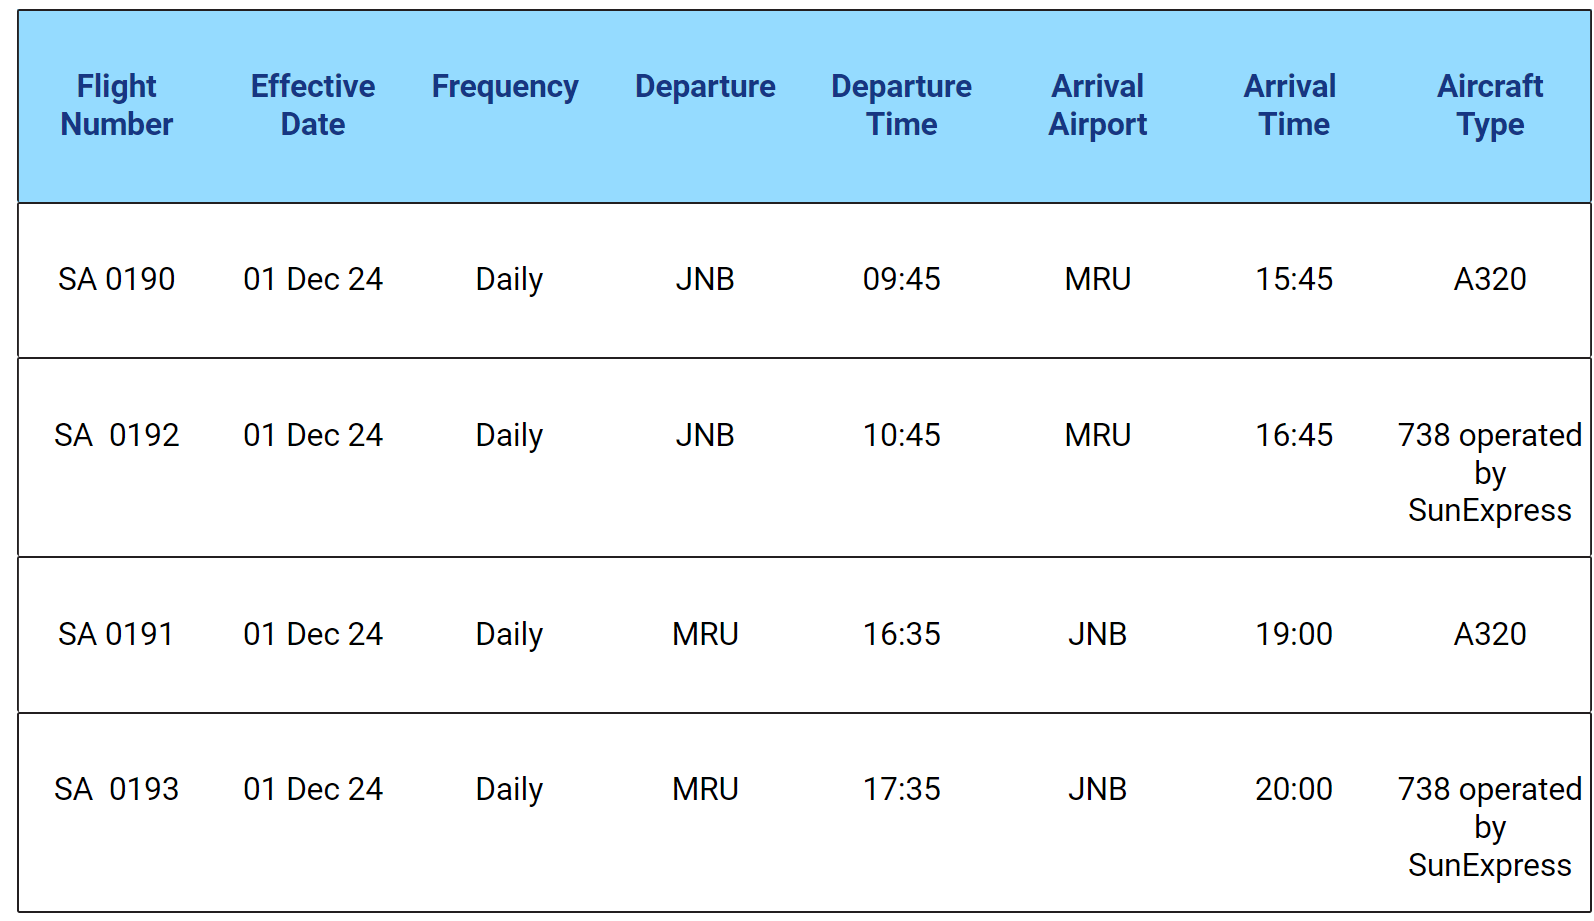Select the 16:35 departure time cell
1594x921 pixels.
pos(901,634)
